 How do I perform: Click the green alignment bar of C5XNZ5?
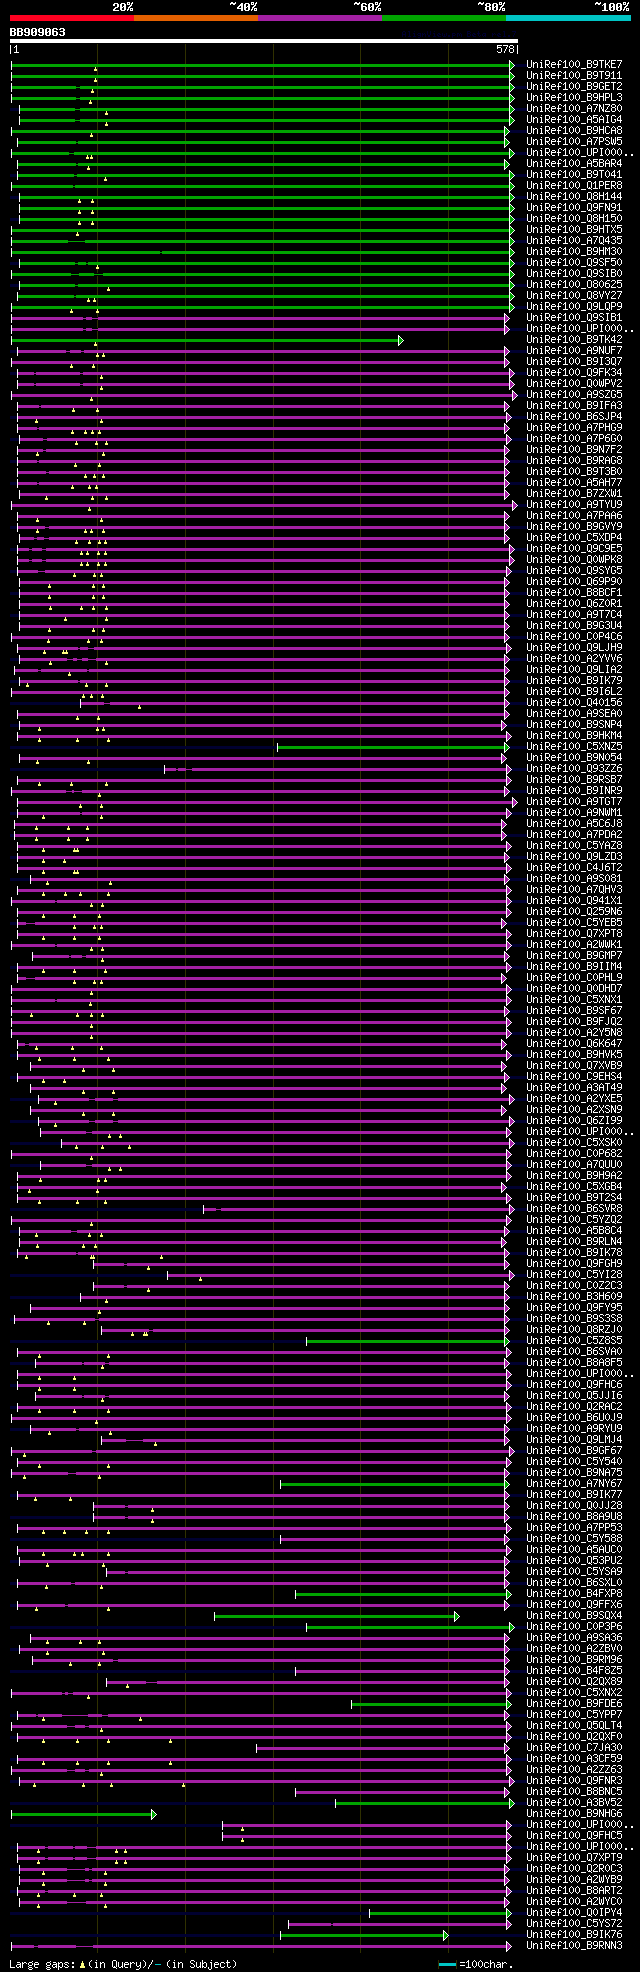click(x=393, y=746)
